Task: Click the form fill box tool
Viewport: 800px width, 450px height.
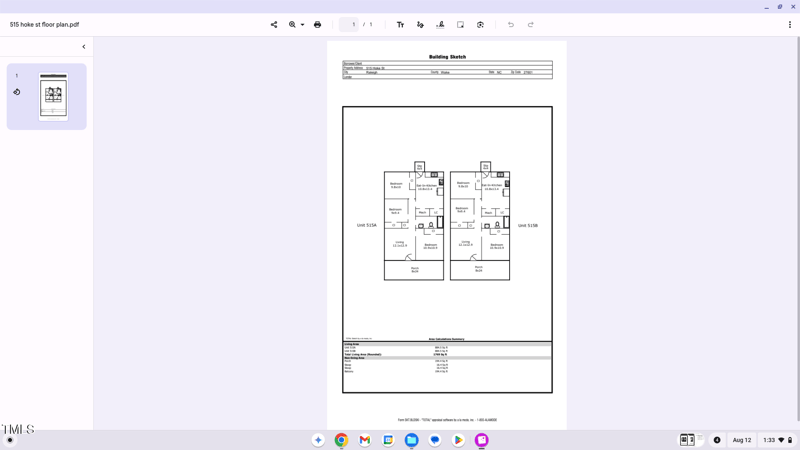Action: (x=460, y=25)
